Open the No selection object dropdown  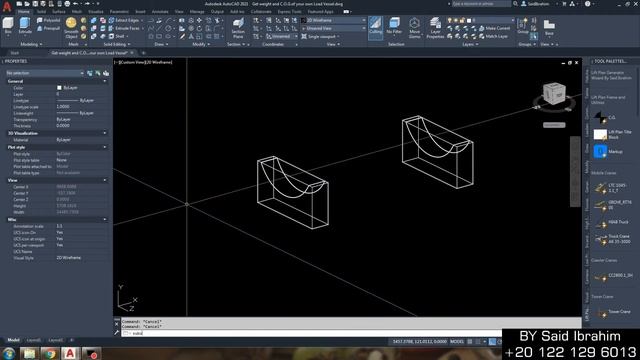point(44,73)
